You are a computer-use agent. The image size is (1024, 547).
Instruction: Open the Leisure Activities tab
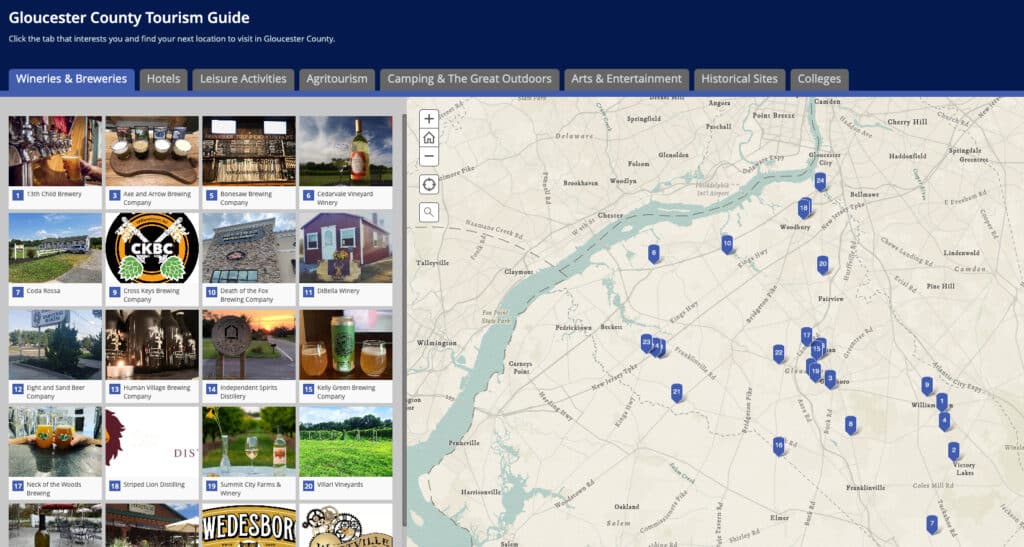click(x=243, y=79)
